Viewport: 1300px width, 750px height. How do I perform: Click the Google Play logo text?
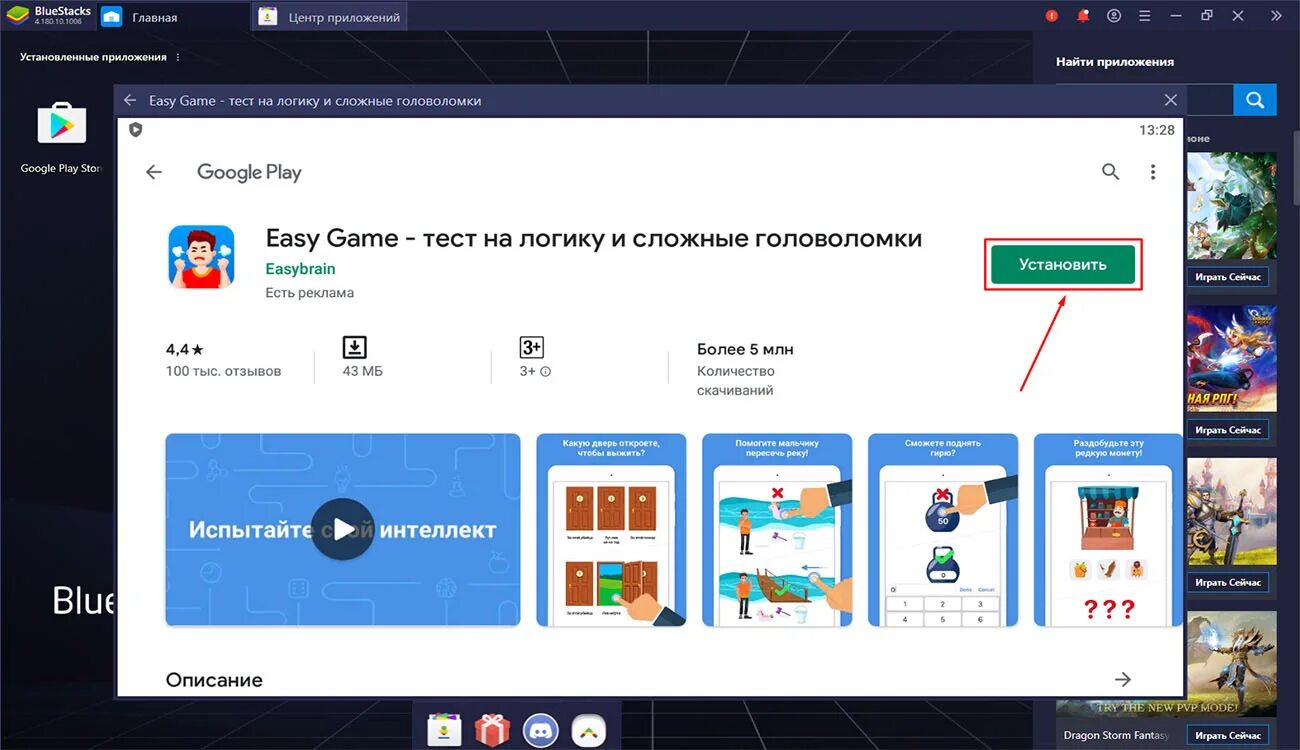pyautogui.click(x=249, y=172)
